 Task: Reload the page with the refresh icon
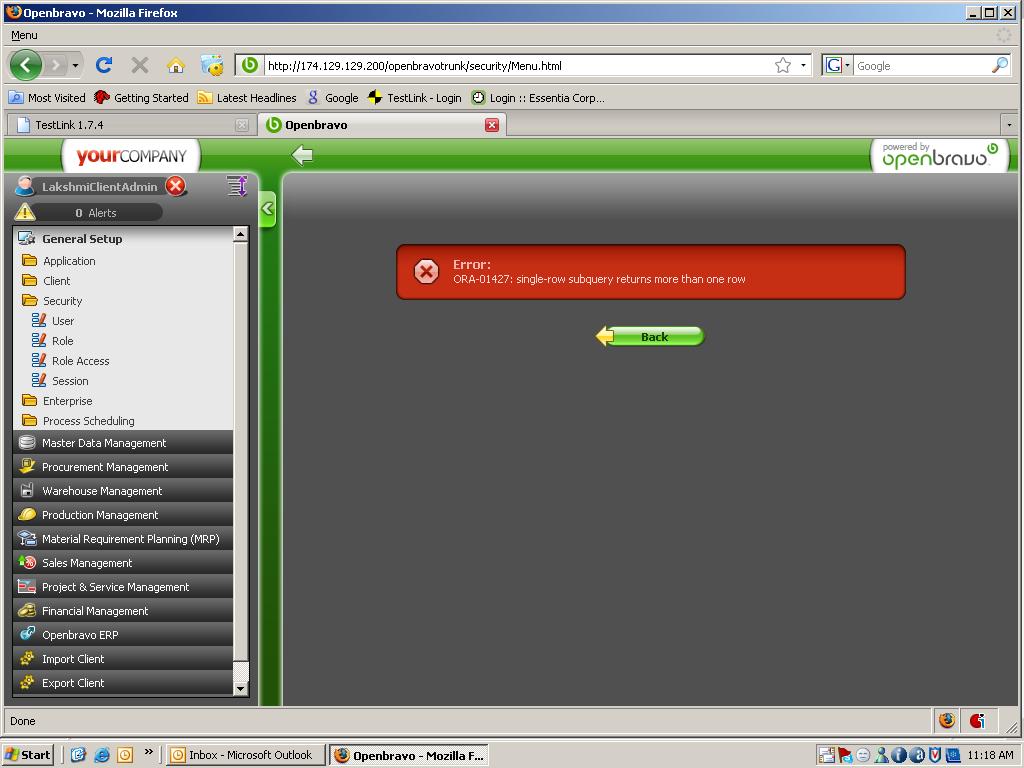coord(103,66)
